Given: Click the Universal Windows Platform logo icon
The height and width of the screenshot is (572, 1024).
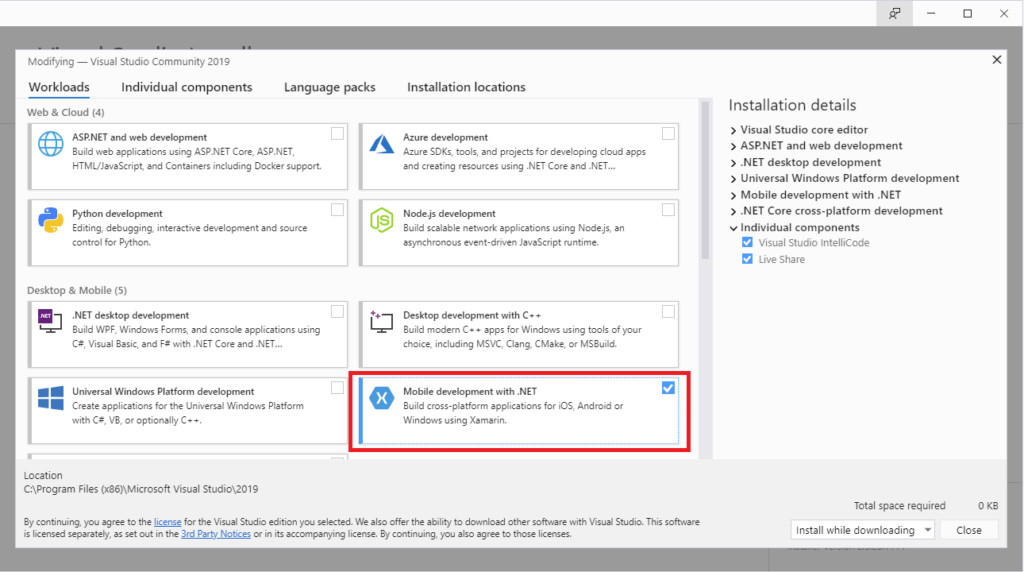Looking at the screenshot, I should [x=50, y=398].
